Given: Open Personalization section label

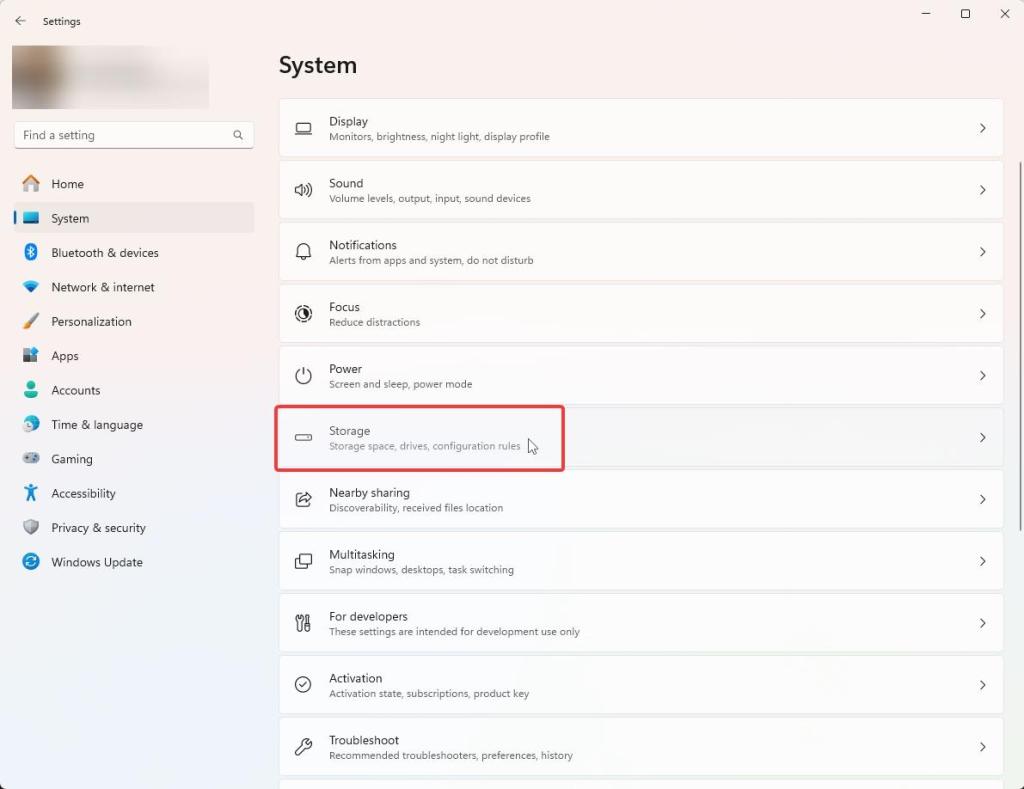Looking at the screenshot, I should click(x=91, y=321).
